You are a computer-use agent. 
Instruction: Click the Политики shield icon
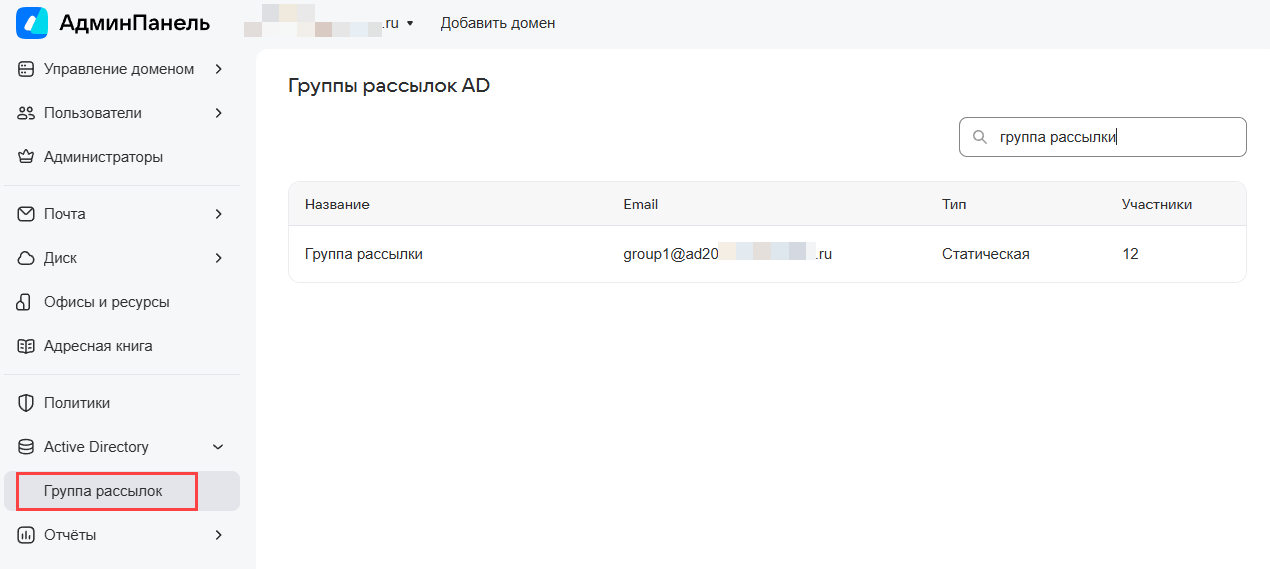[26, 403]
